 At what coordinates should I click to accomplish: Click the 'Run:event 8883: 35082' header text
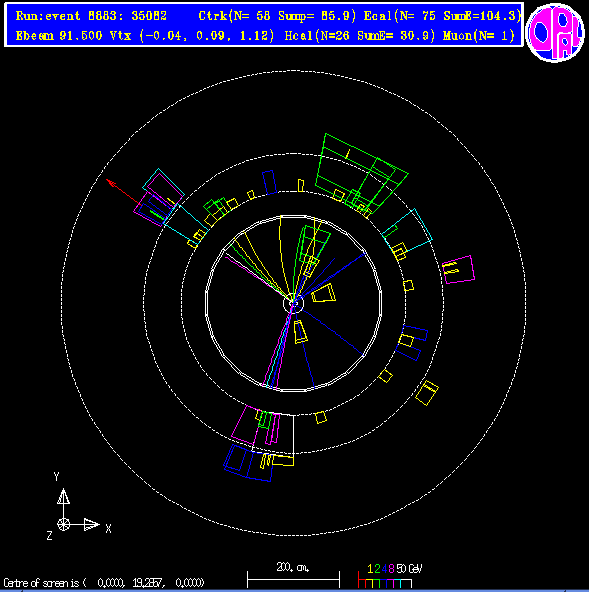tap(91, 16)
